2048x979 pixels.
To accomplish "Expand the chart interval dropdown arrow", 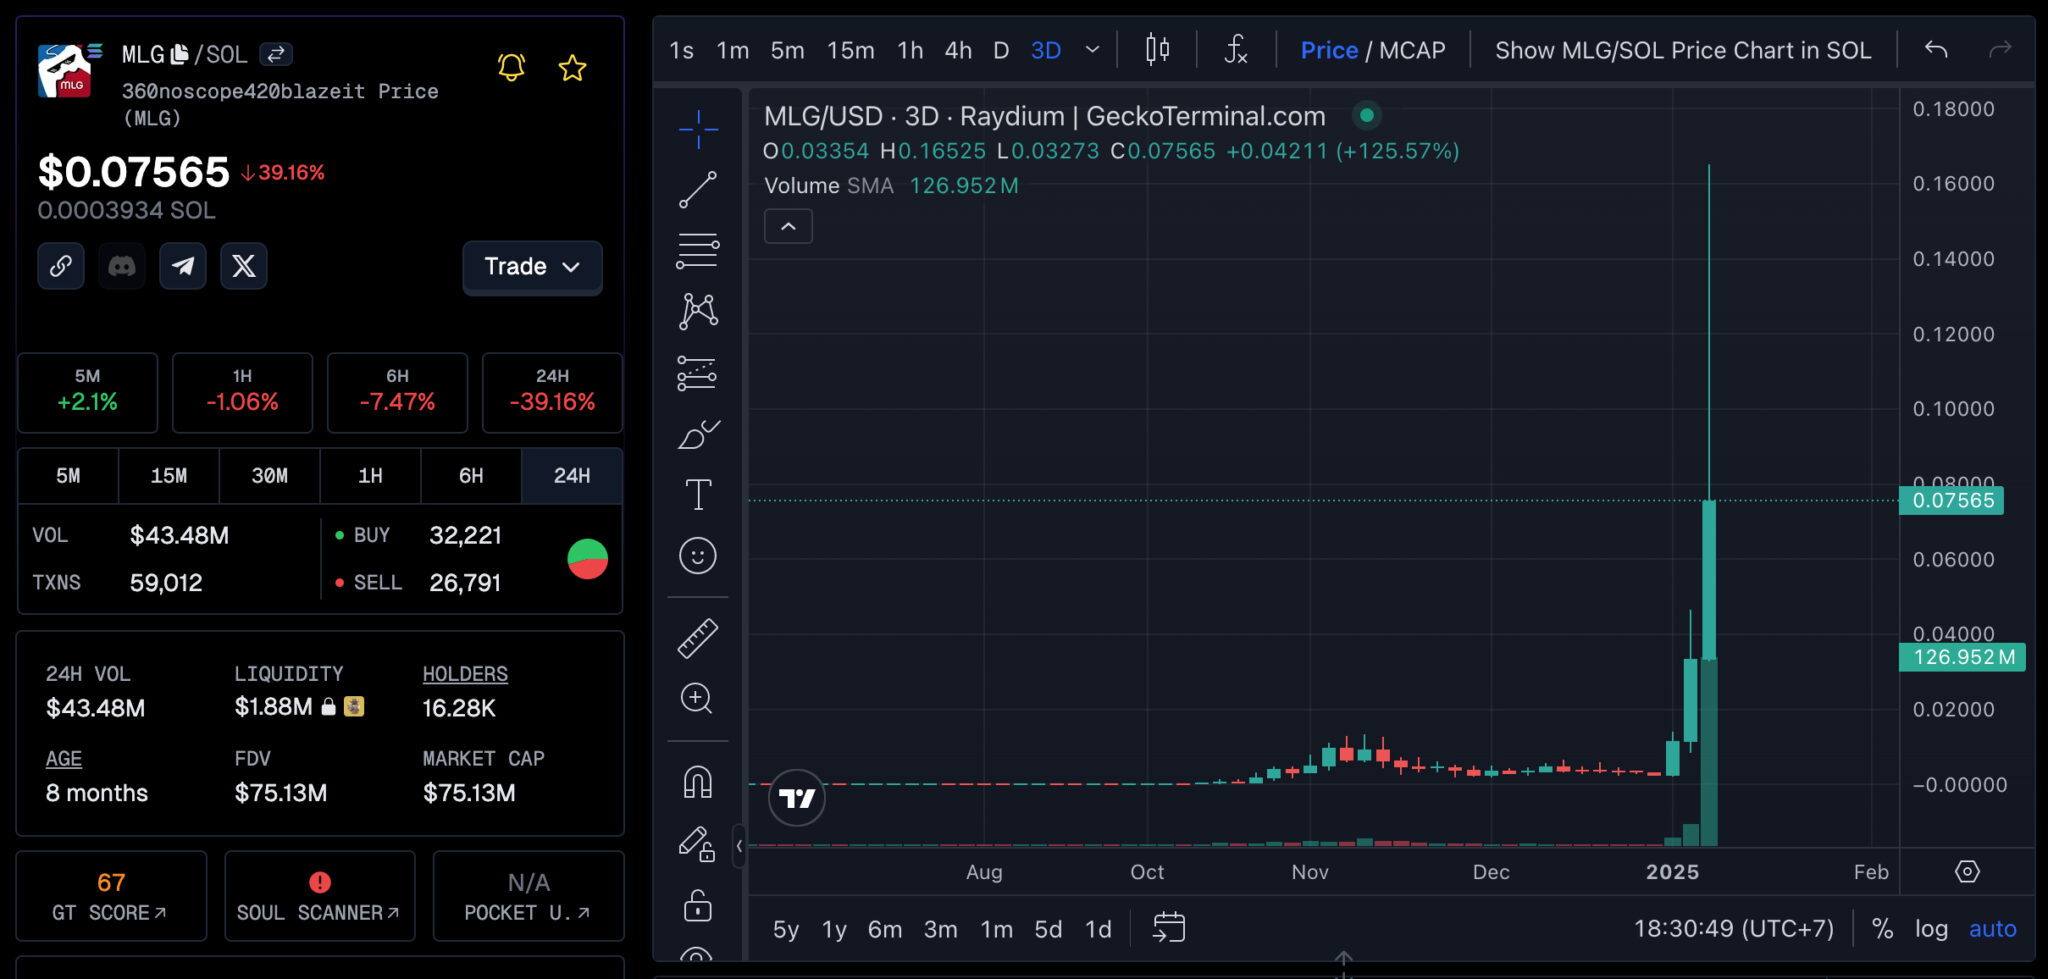I will [x=1093, y=50].
